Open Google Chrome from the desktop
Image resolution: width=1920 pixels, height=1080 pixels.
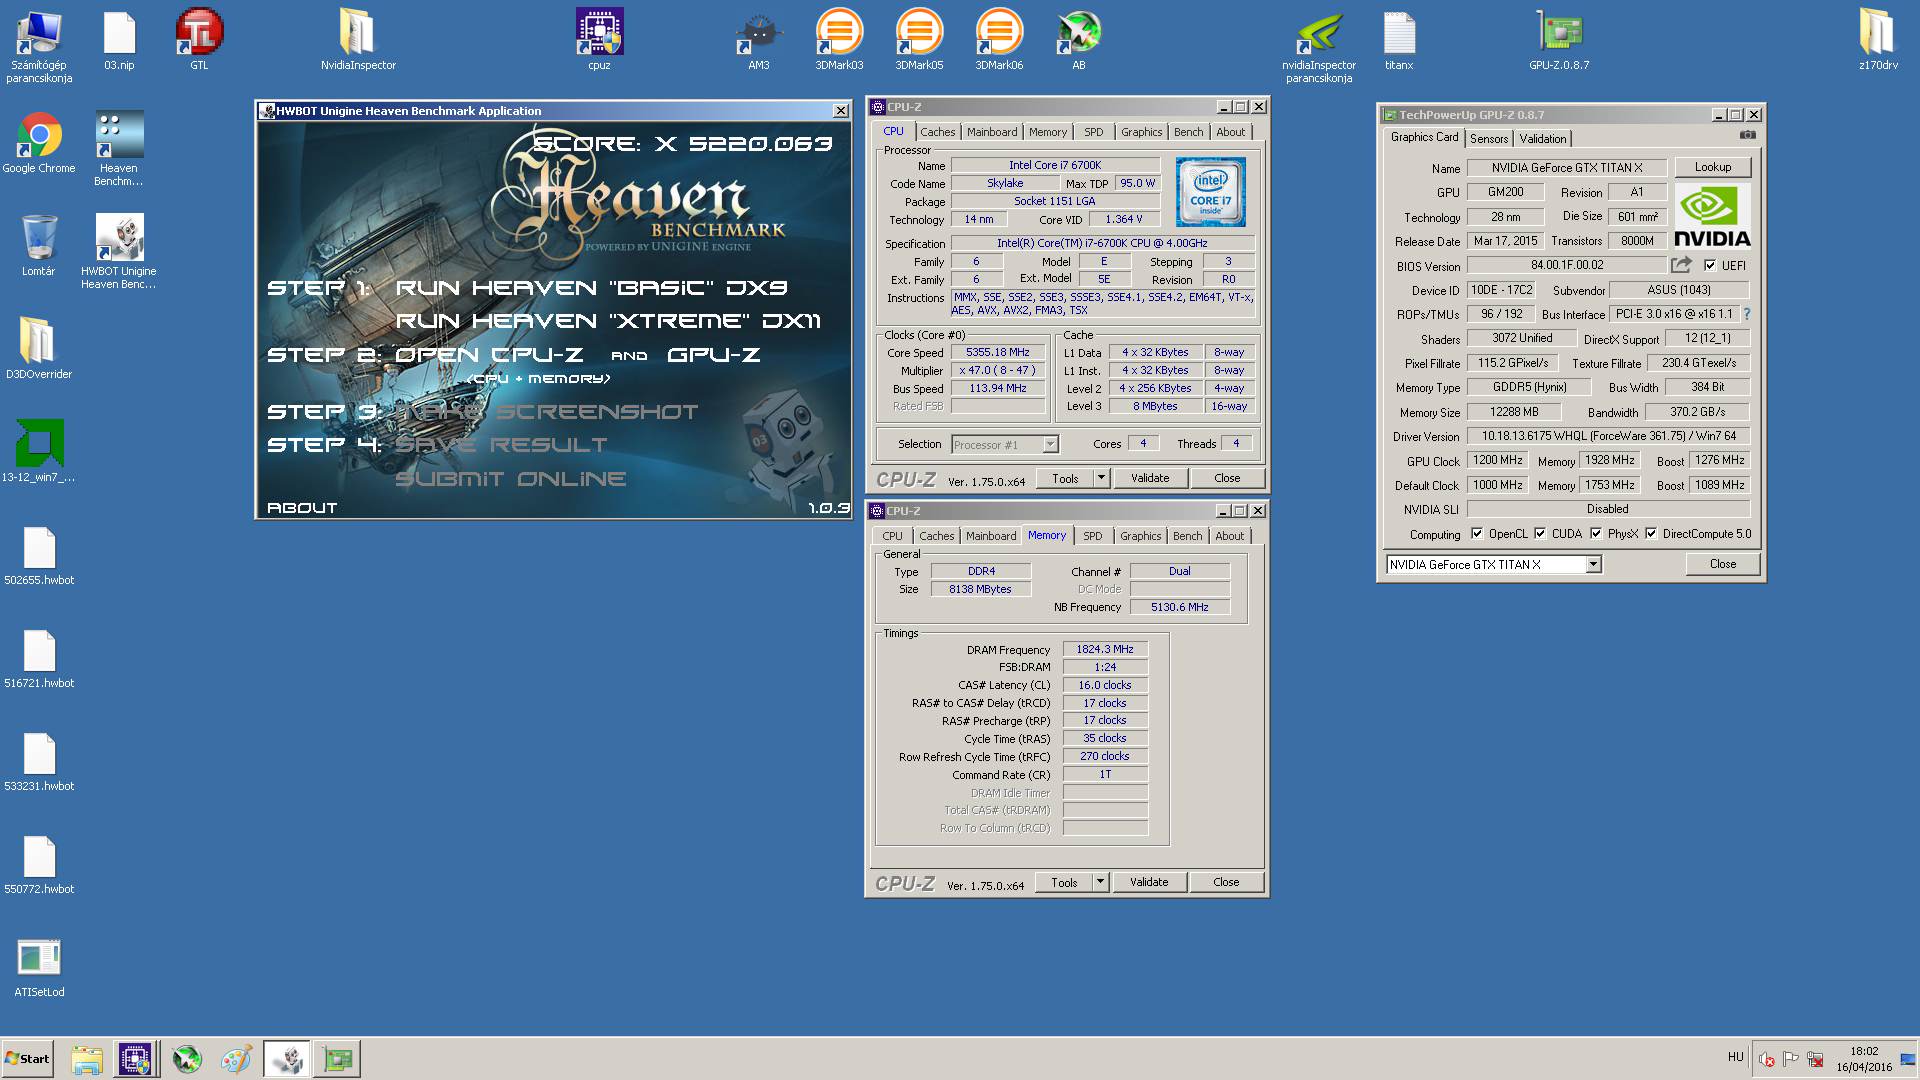point(39,143)
